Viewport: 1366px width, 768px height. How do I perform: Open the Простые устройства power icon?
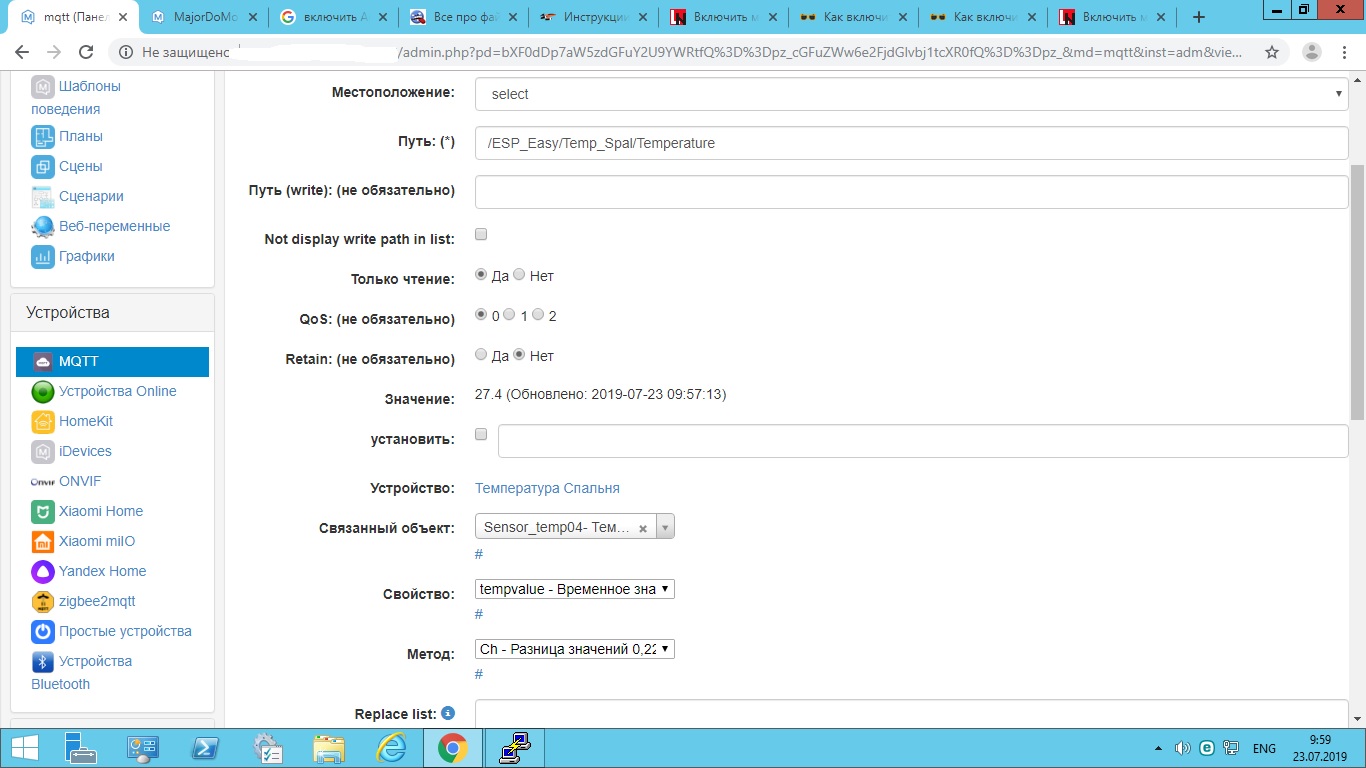tap(42, 632)
